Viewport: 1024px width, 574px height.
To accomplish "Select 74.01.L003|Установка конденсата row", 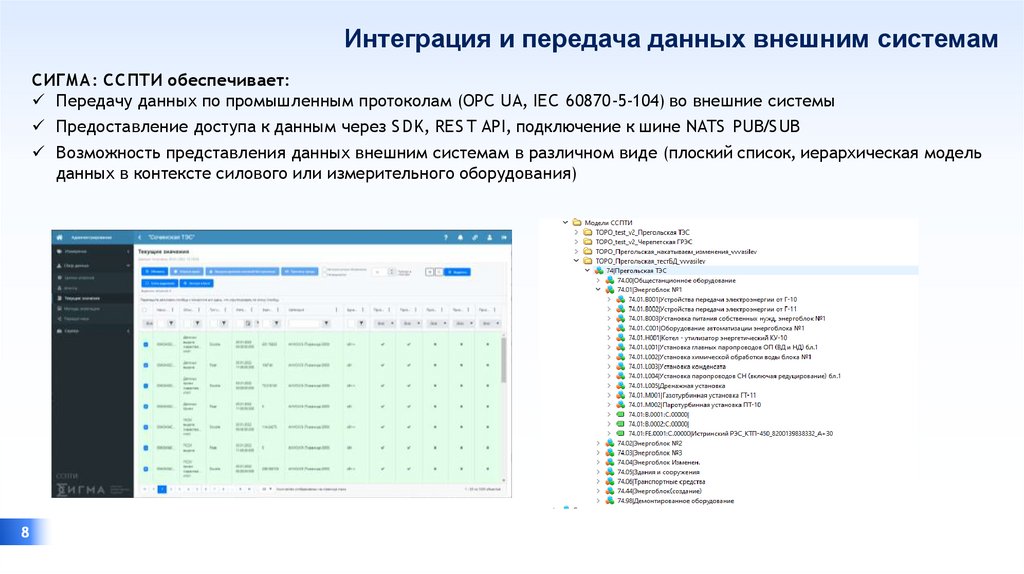I will (677, 366).
